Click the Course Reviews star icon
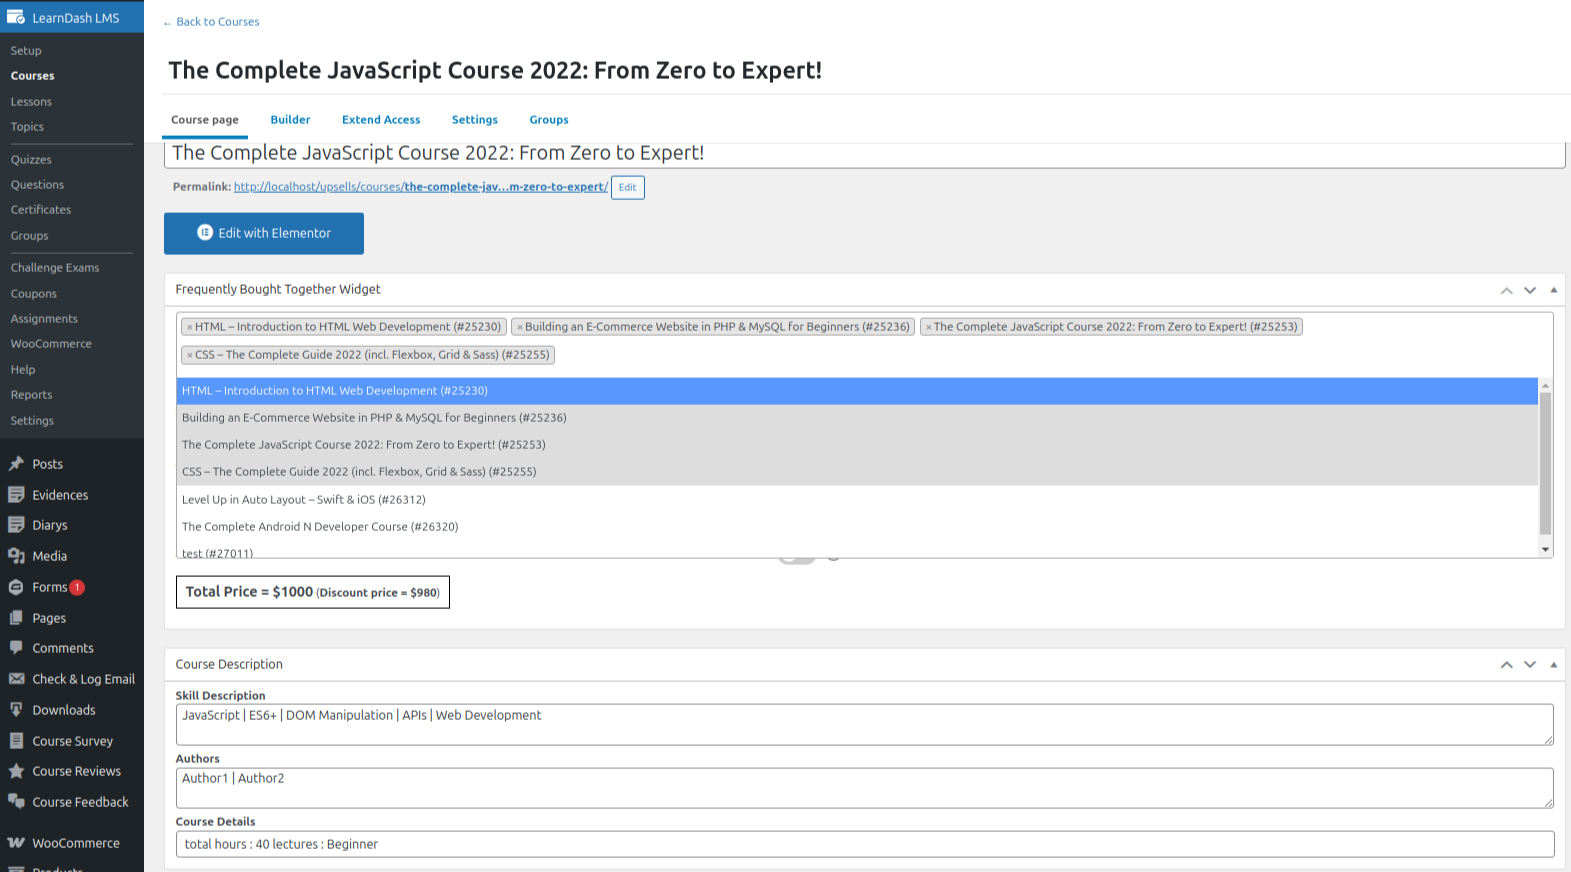This screenshot has height=872, width=1571. (x=16, y=771)
